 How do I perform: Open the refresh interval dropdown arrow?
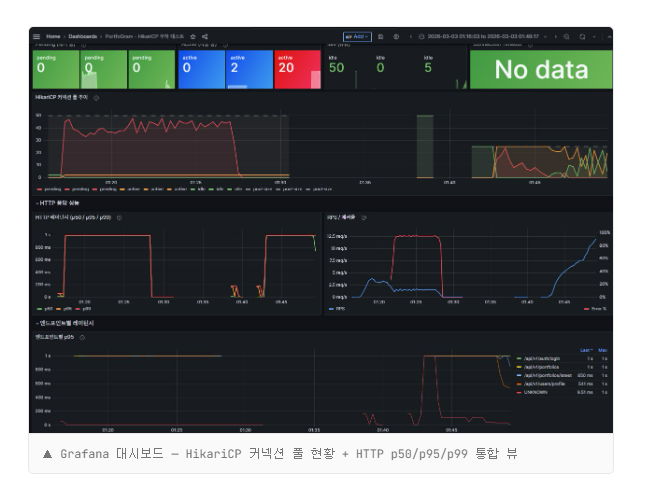pos(594,37)
